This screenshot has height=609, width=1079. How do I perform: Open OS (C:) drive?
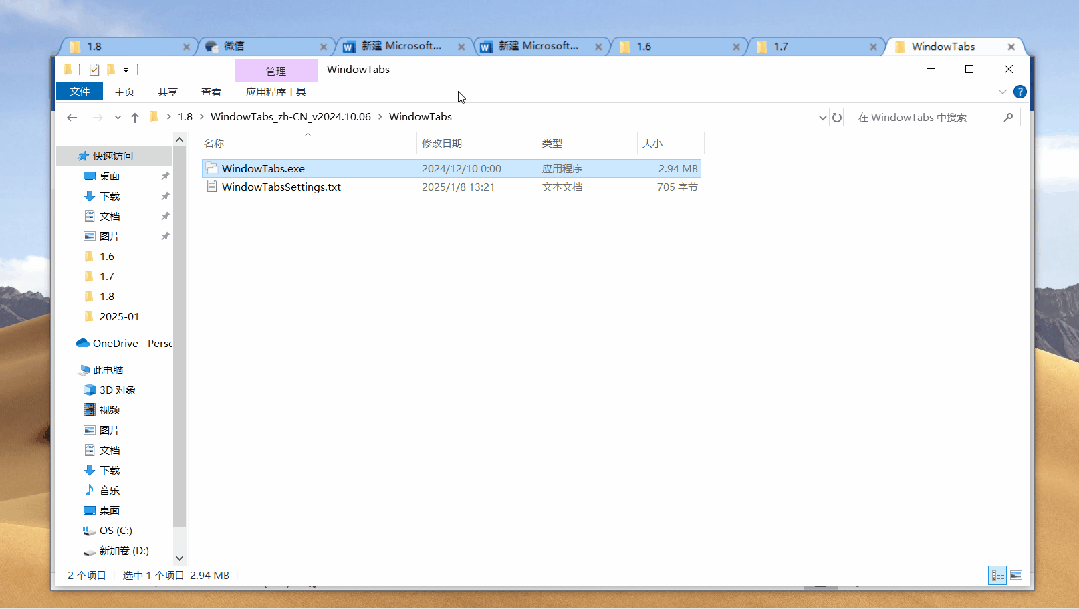pos(114,531)
